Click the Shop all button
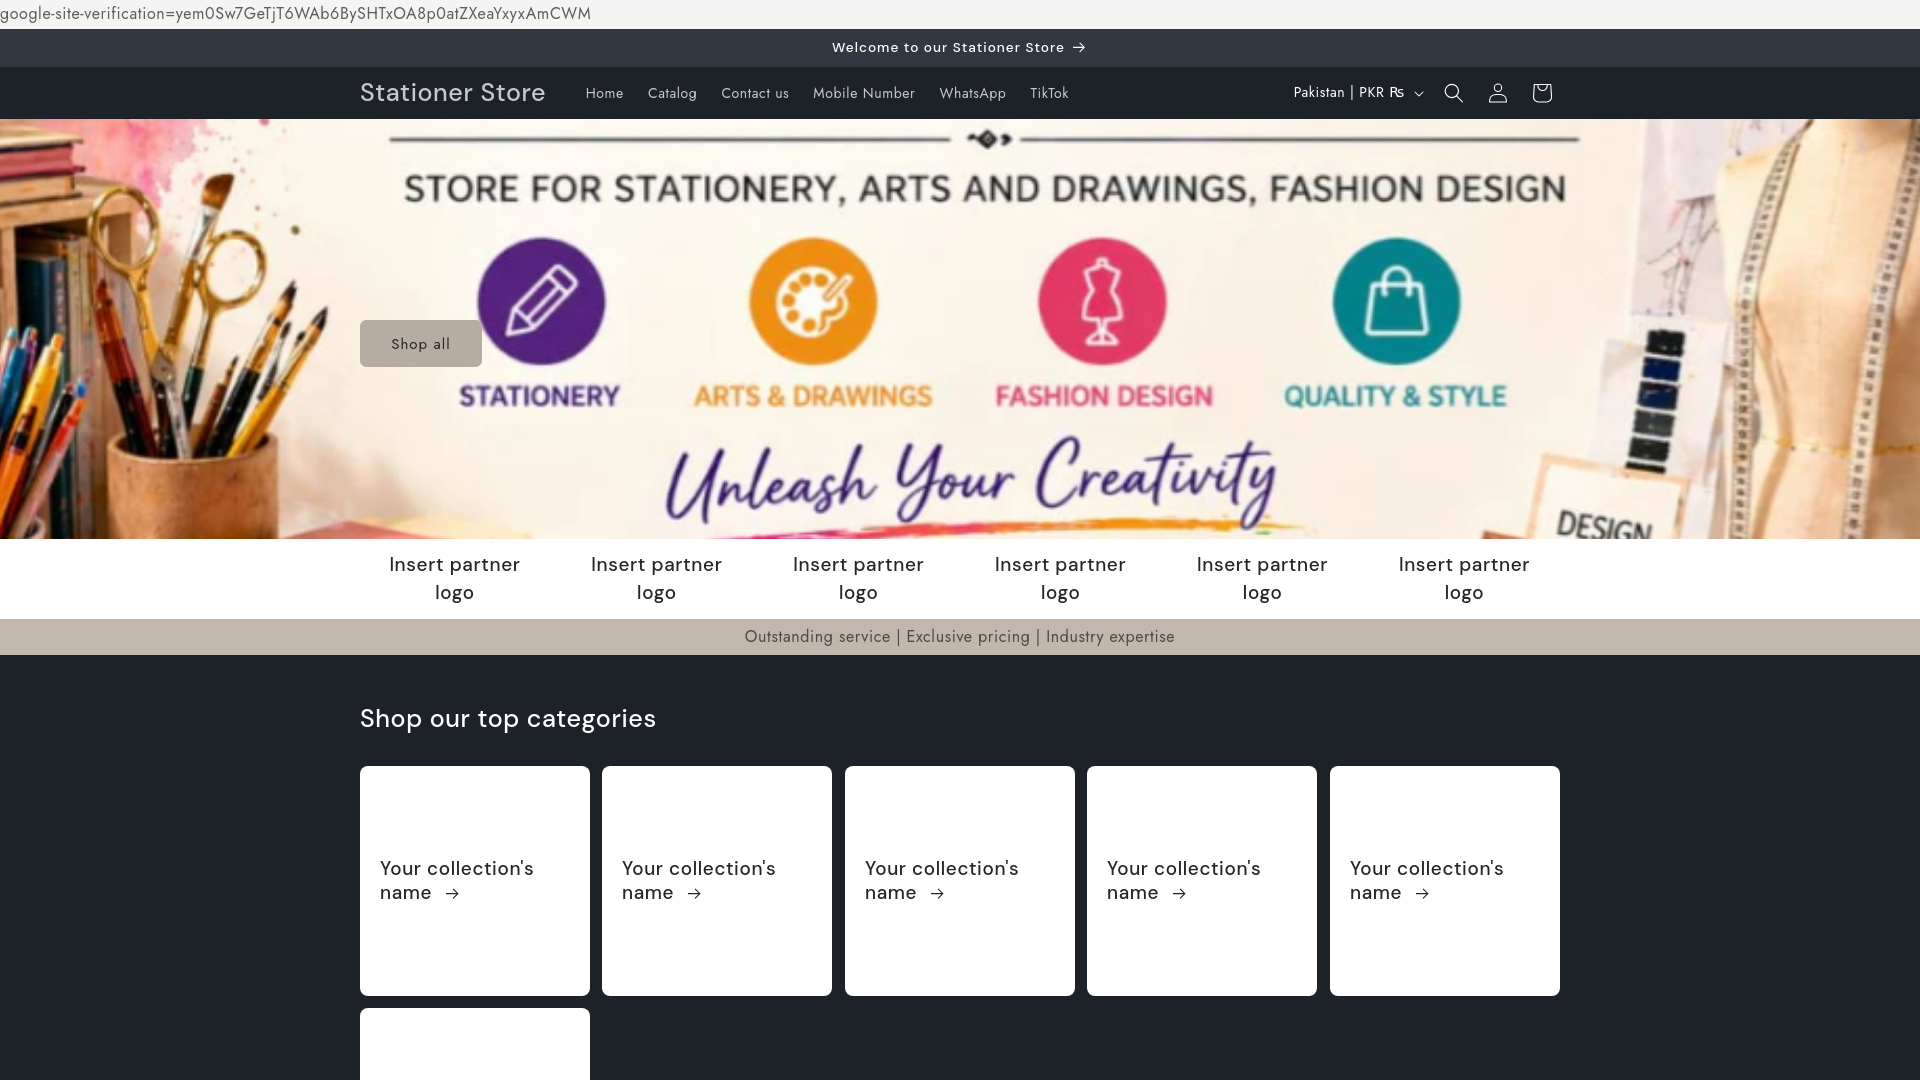 [421, 344]
